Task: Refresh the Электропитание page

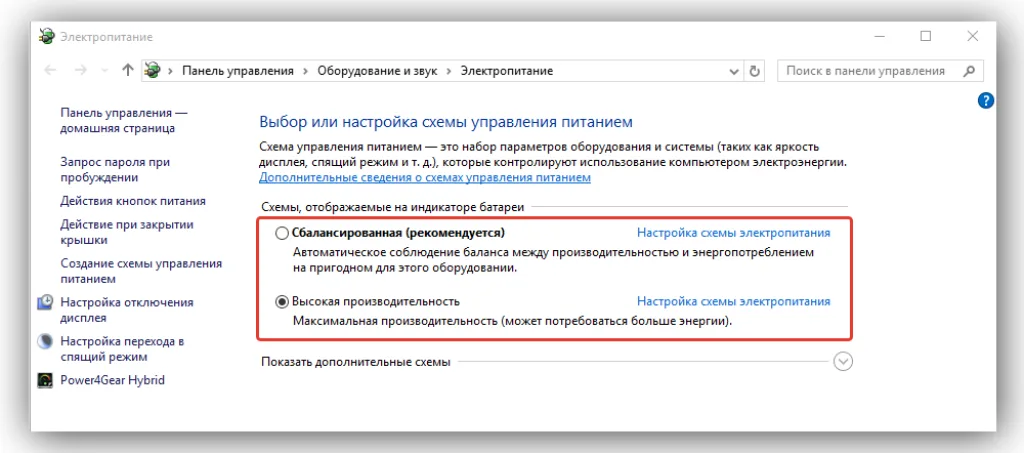Action: pyautogui.click(x=754, y=71)
